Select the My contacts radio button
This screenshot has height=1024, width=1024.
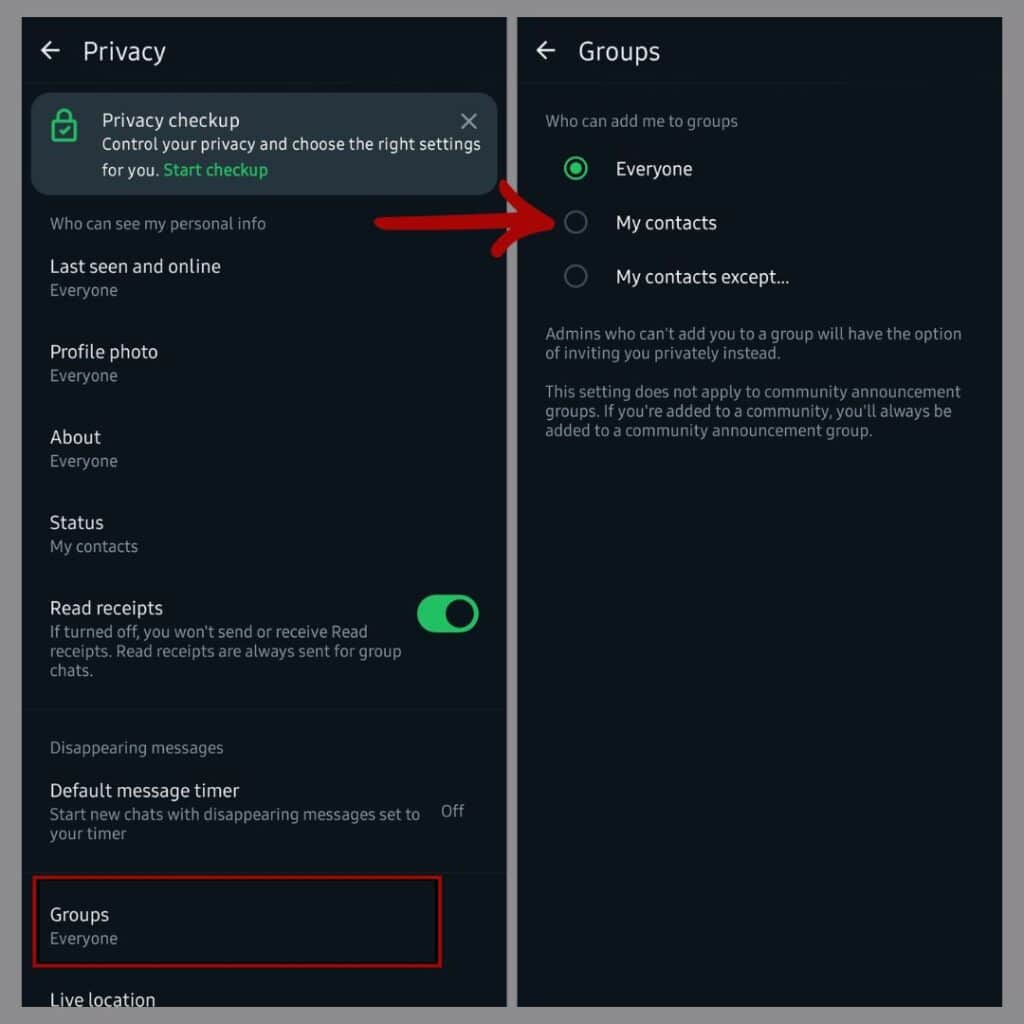click(575, 223)
